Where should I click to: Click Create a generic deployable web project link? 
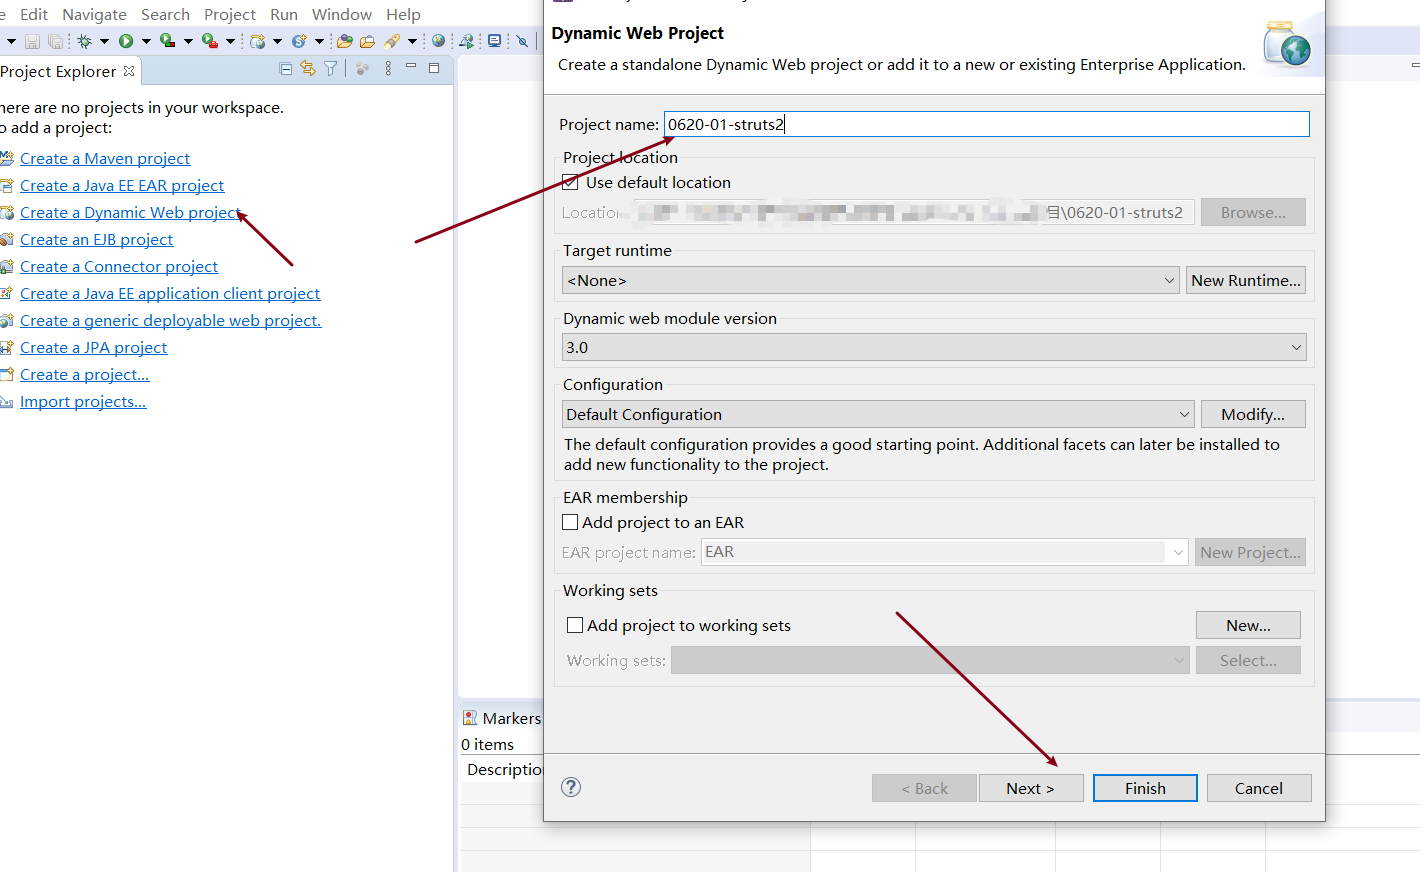click(x=170, y=320)
